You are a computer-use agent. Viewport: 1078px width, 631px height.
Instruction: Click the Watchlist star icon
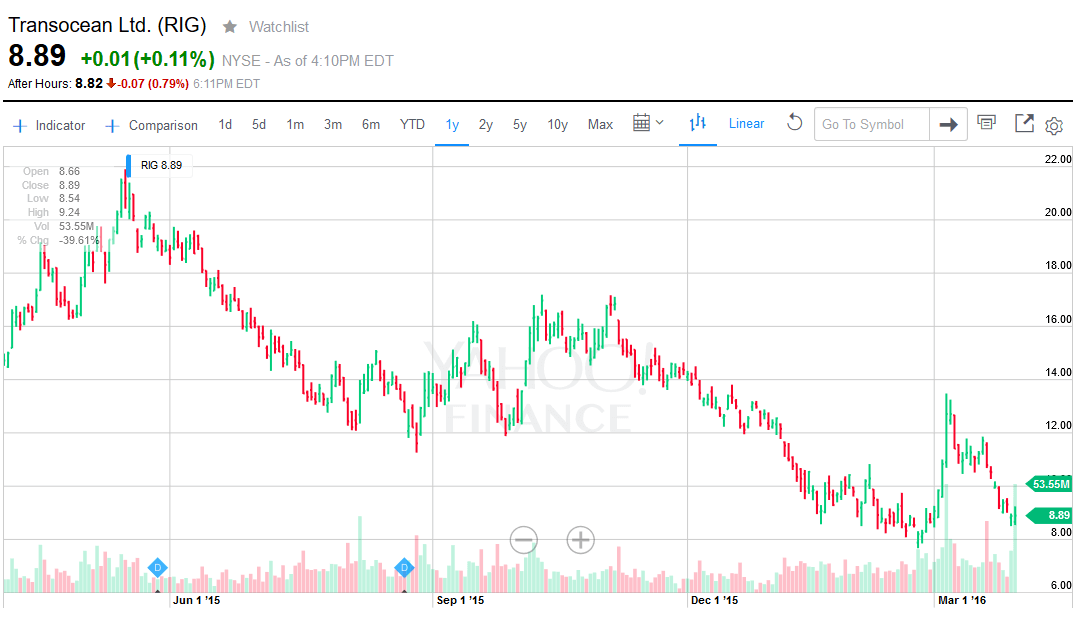pyautogui.click(x=230, y=27)
